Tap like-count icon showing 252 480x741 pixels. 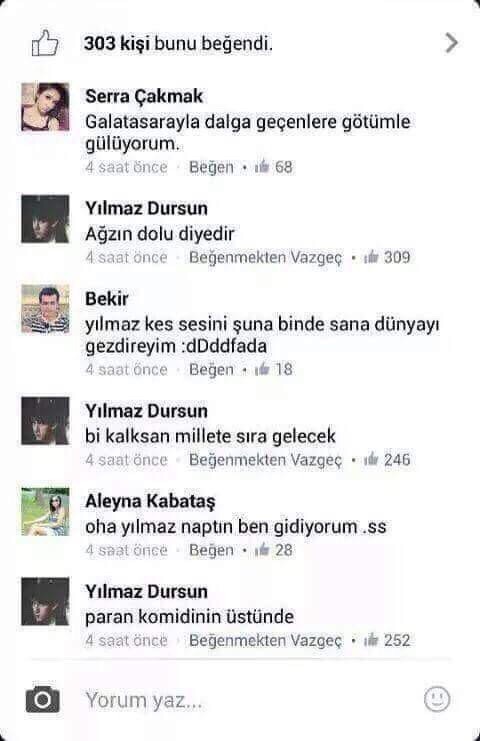point(371,640)
